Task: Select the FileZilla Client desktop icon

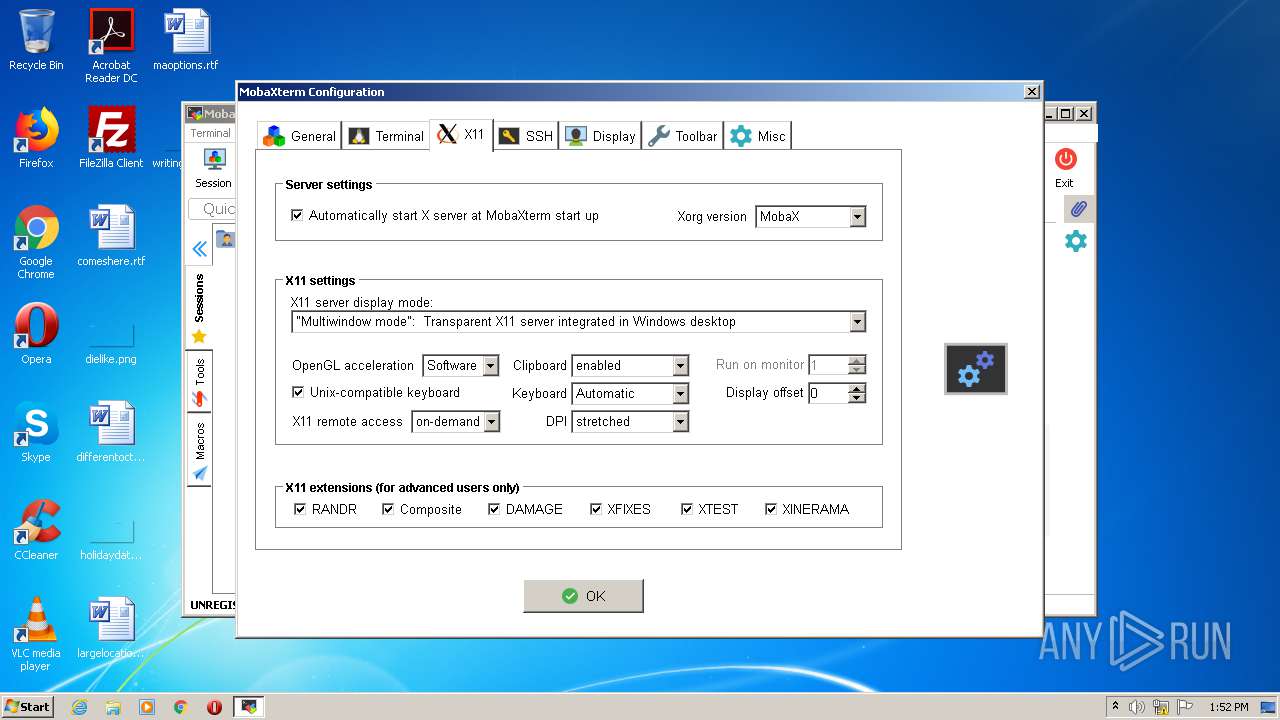Action: coord(111,138)
